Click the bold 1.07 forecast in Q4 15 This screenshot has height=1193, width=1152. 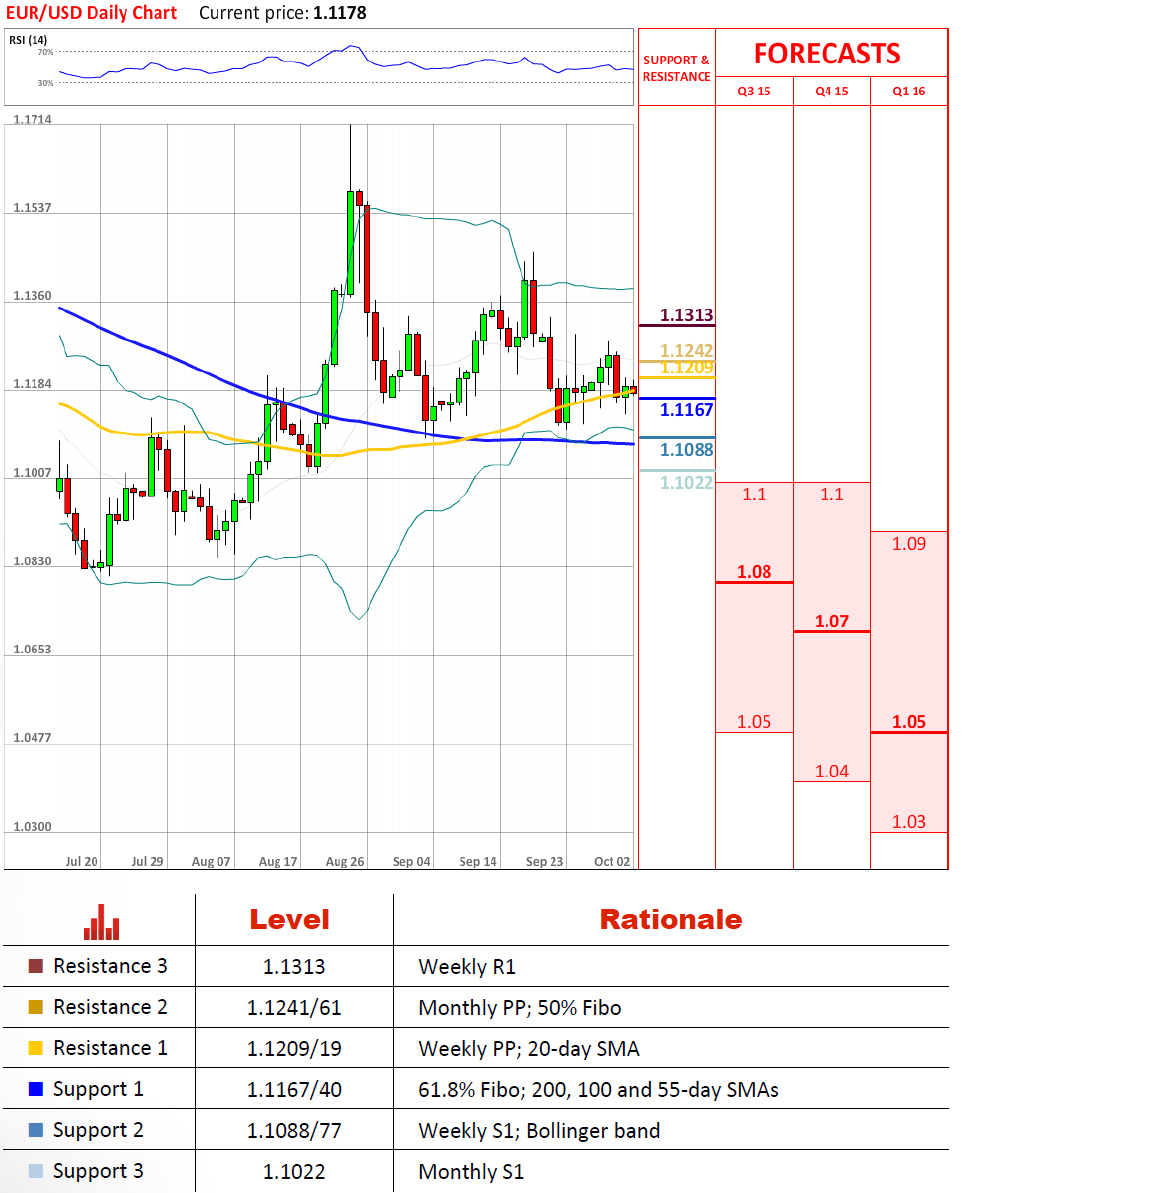832,621
